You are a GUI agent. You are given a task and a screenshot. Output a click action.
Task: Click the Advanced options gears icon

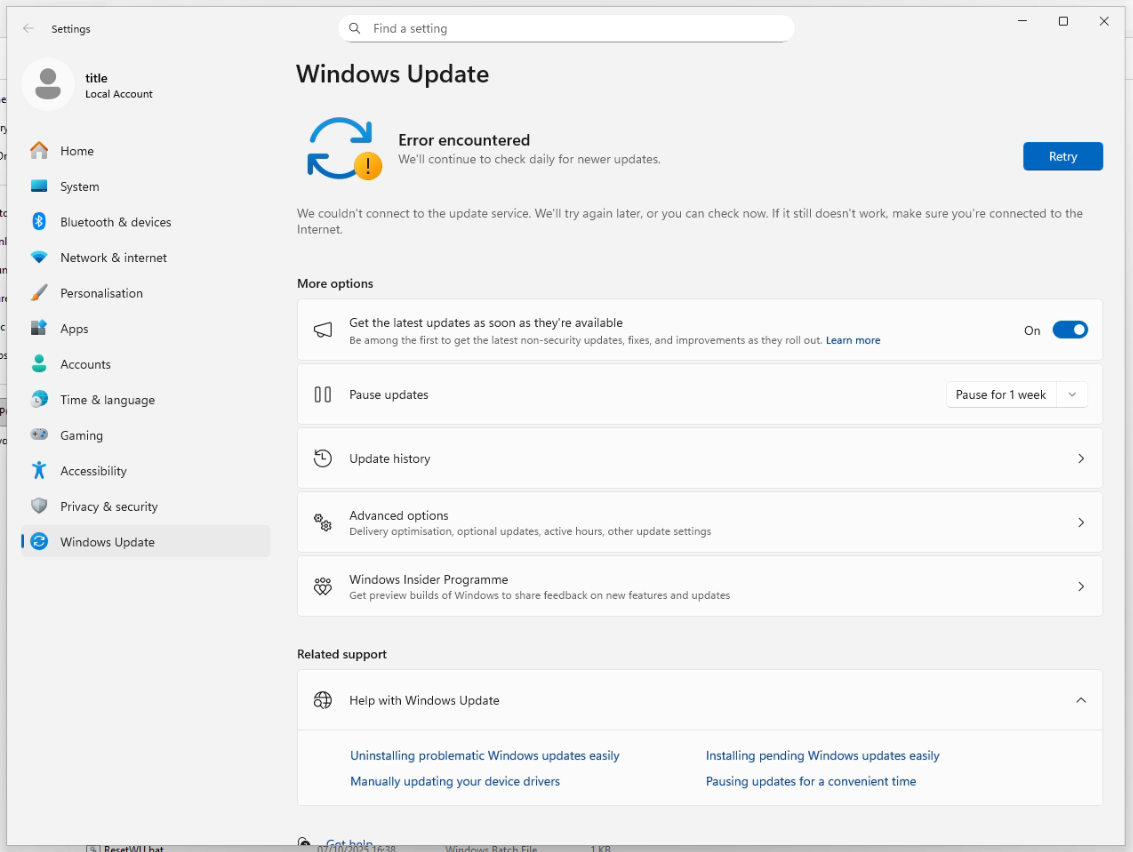(x=323, y=522)
